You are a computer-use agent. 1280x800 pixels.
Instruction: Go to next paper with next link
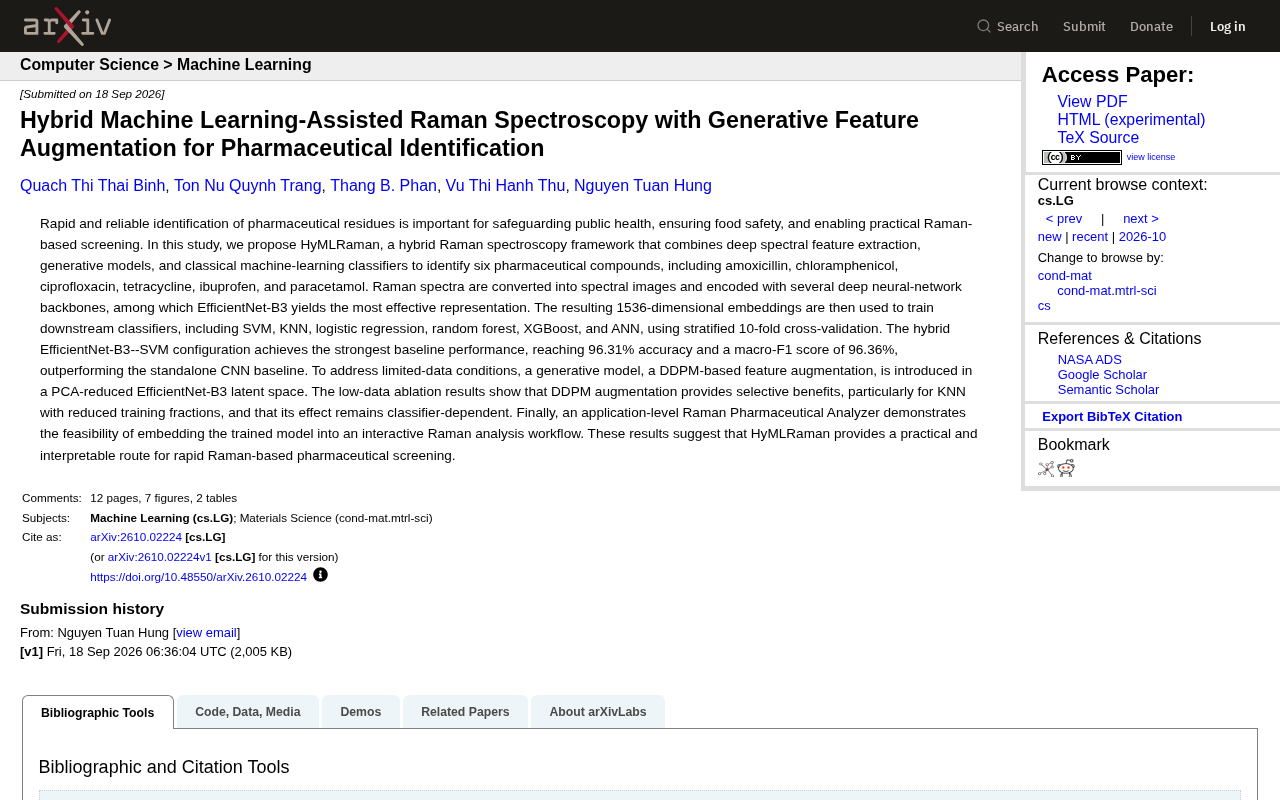[x=1141, y=219]
